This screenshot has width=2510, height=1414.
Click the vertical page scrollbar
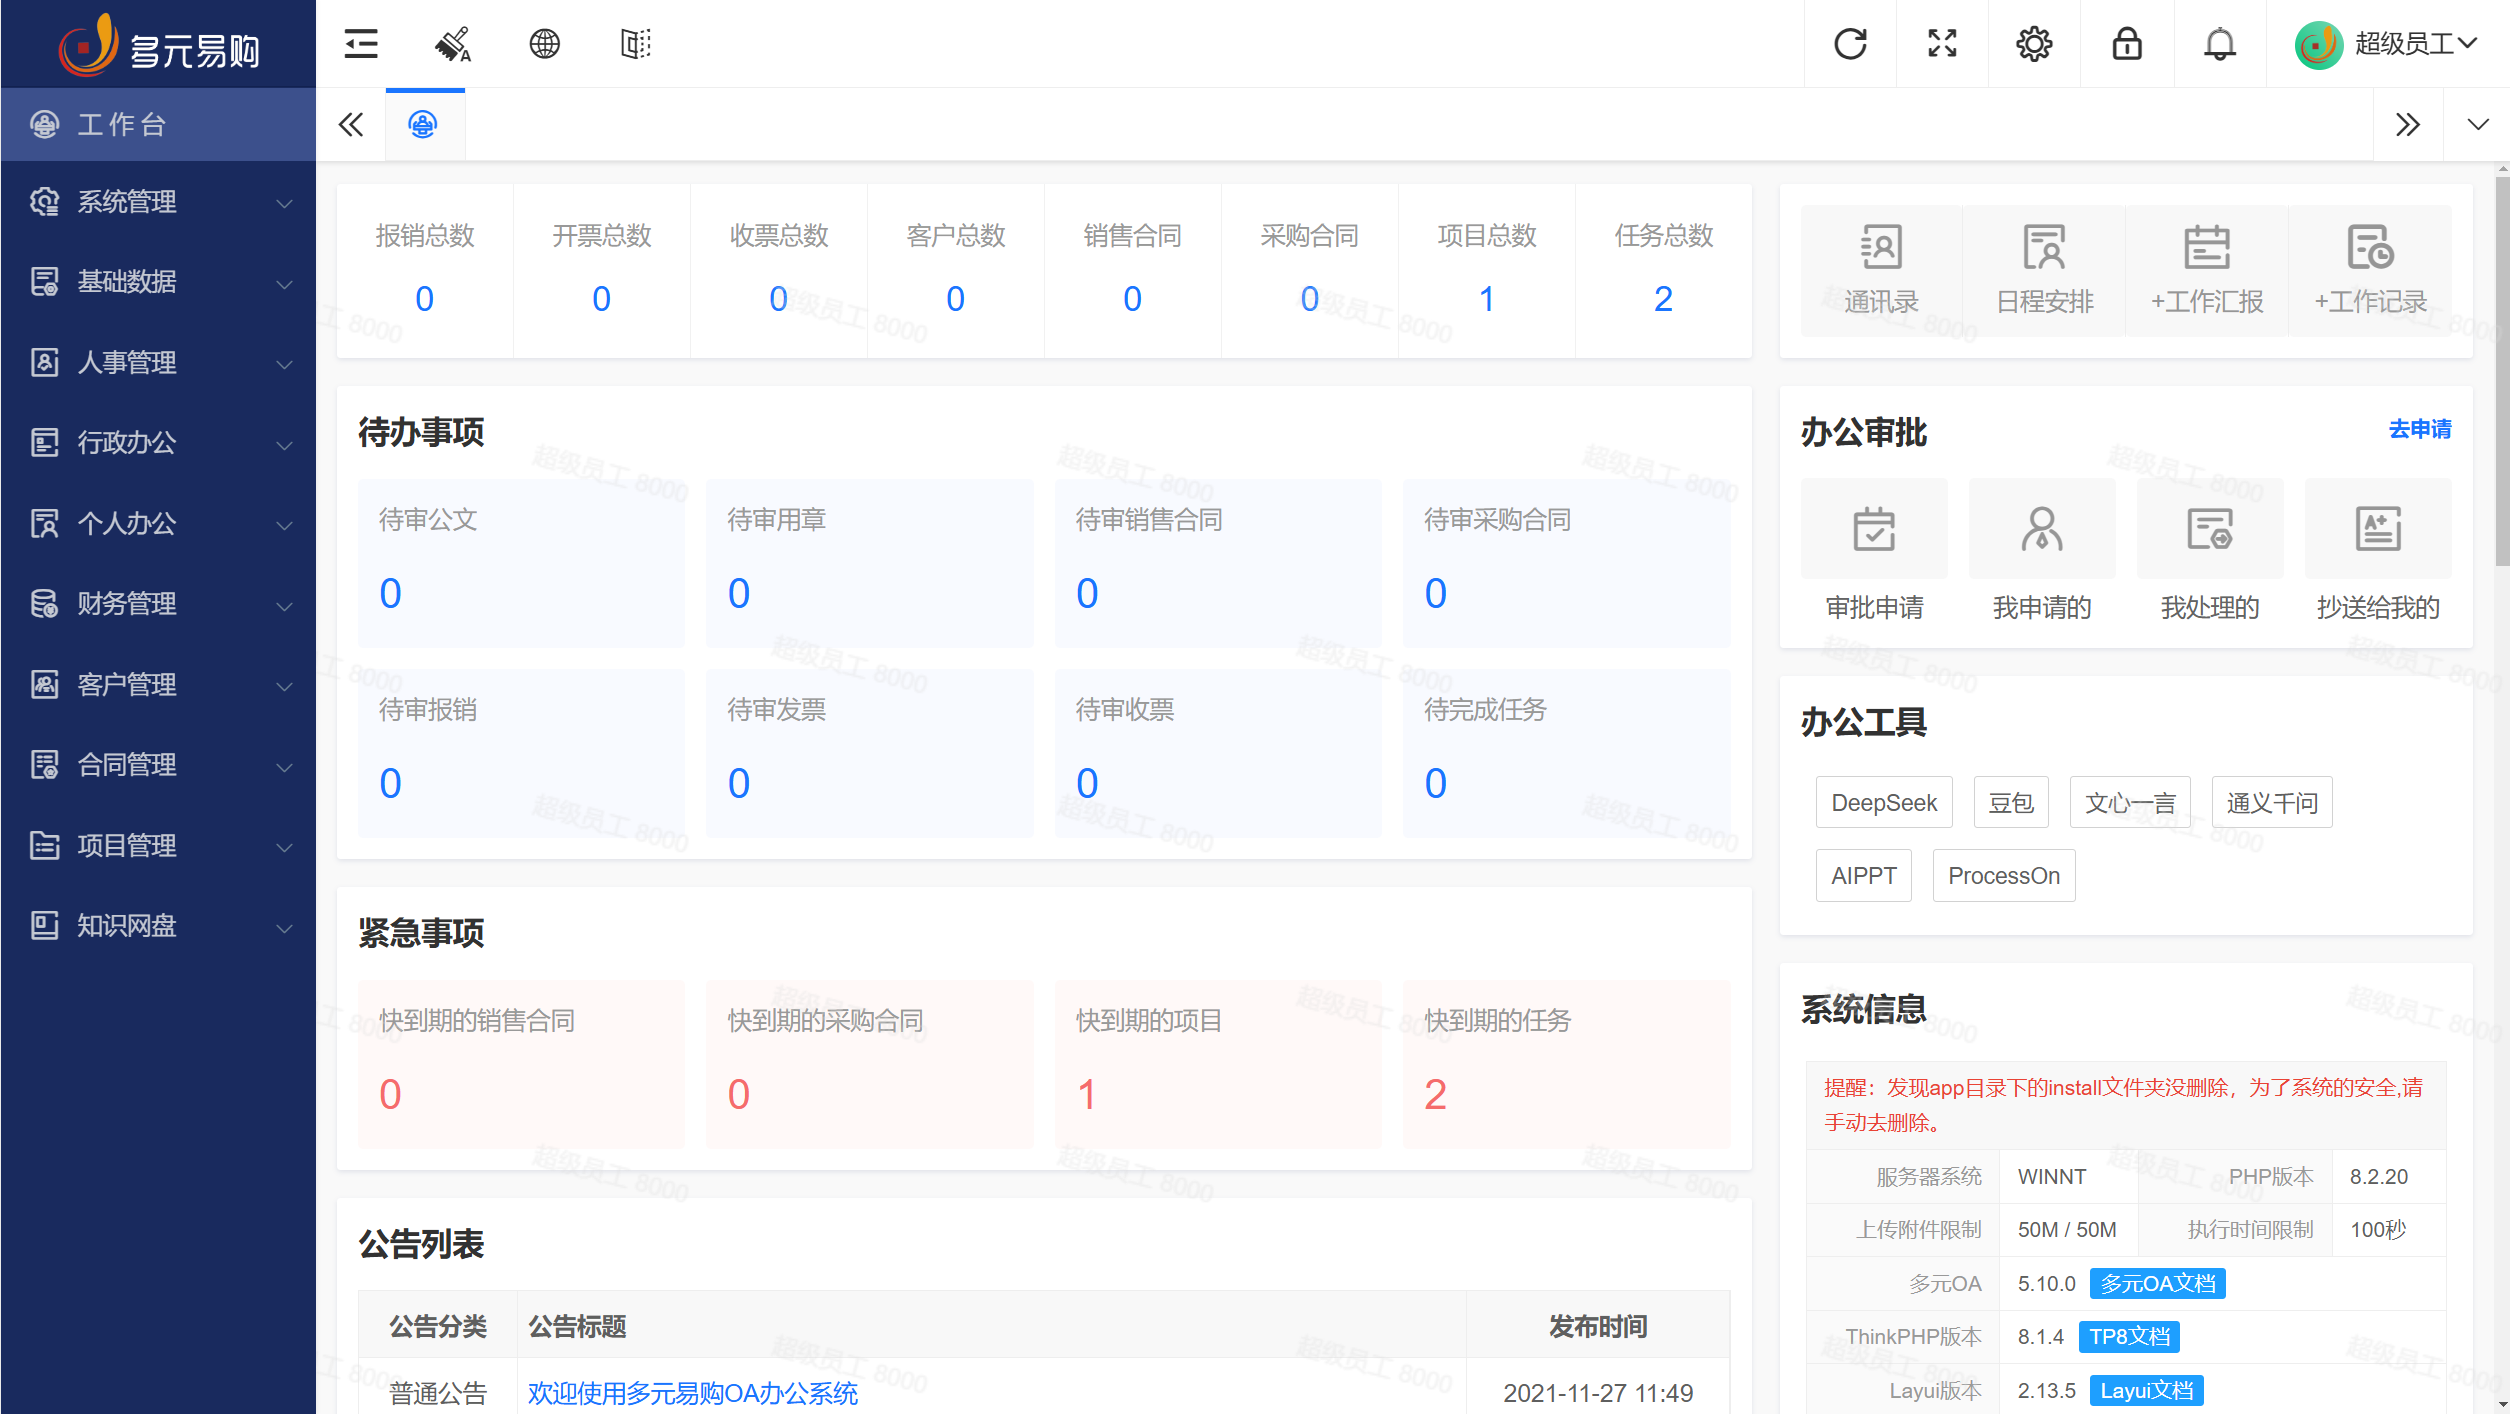[2502, 370]
